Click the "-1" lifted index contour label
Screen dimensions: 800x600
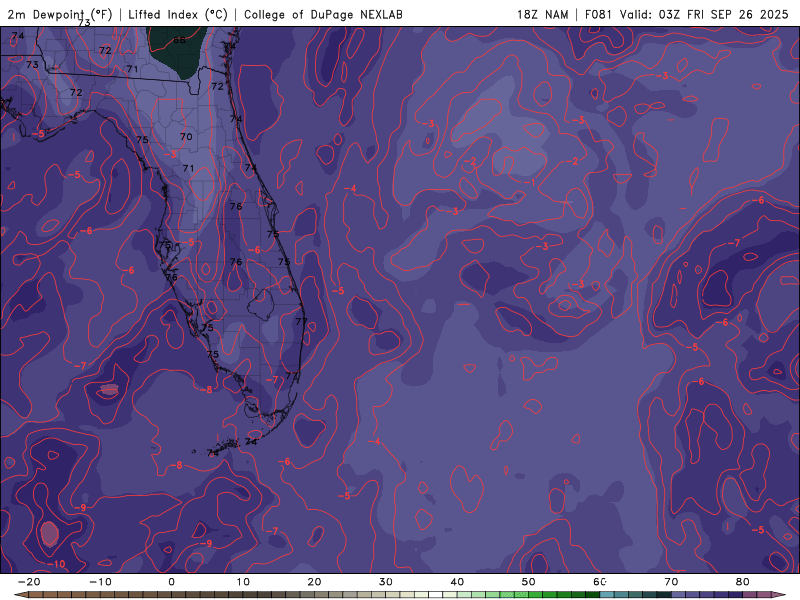(x=530, y=182)
